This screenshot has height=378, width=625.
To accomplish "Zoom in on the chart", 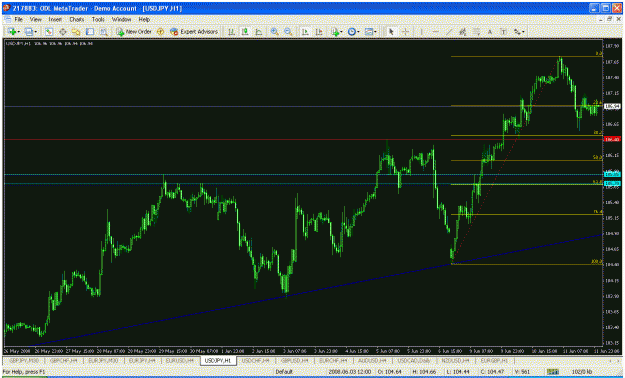I will click(274, 32).
